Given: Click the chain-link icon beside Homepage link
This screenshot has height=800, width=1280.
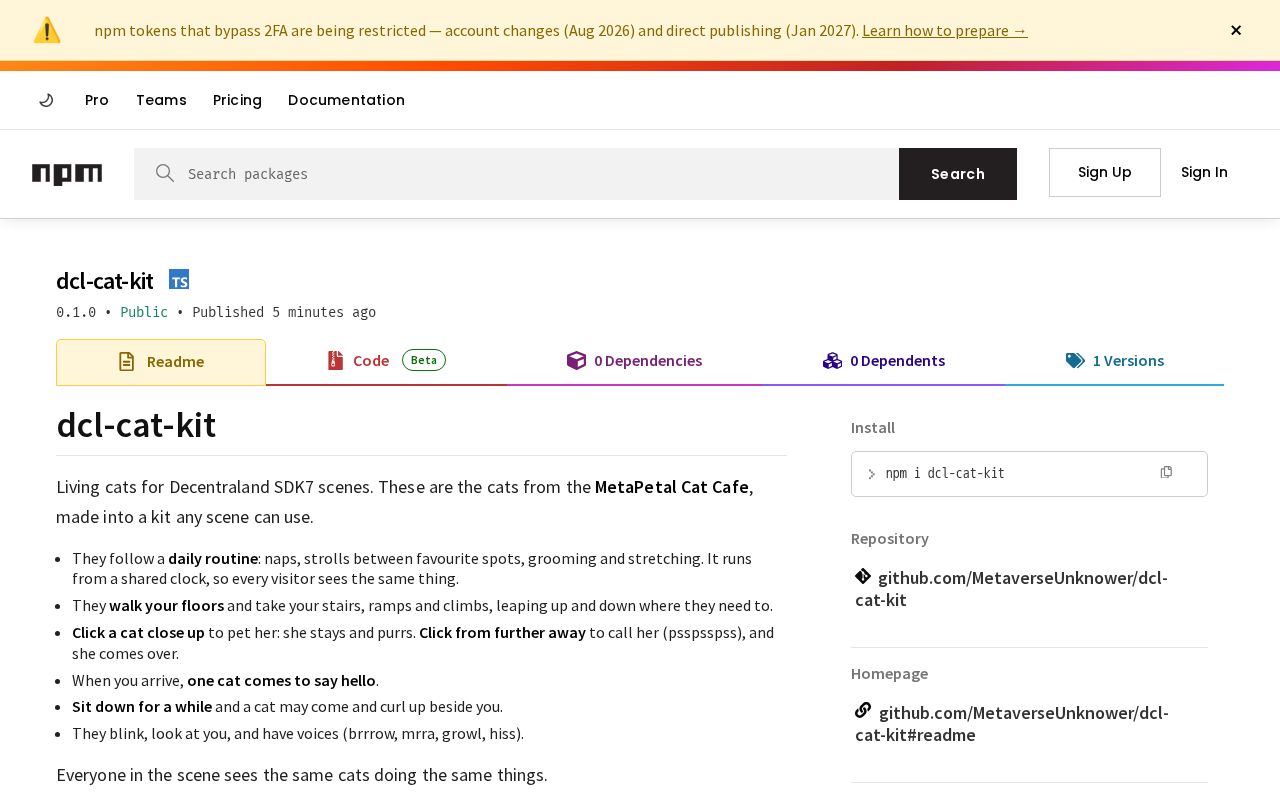Looking at the screenshot, I should click(x=863, y=711).
